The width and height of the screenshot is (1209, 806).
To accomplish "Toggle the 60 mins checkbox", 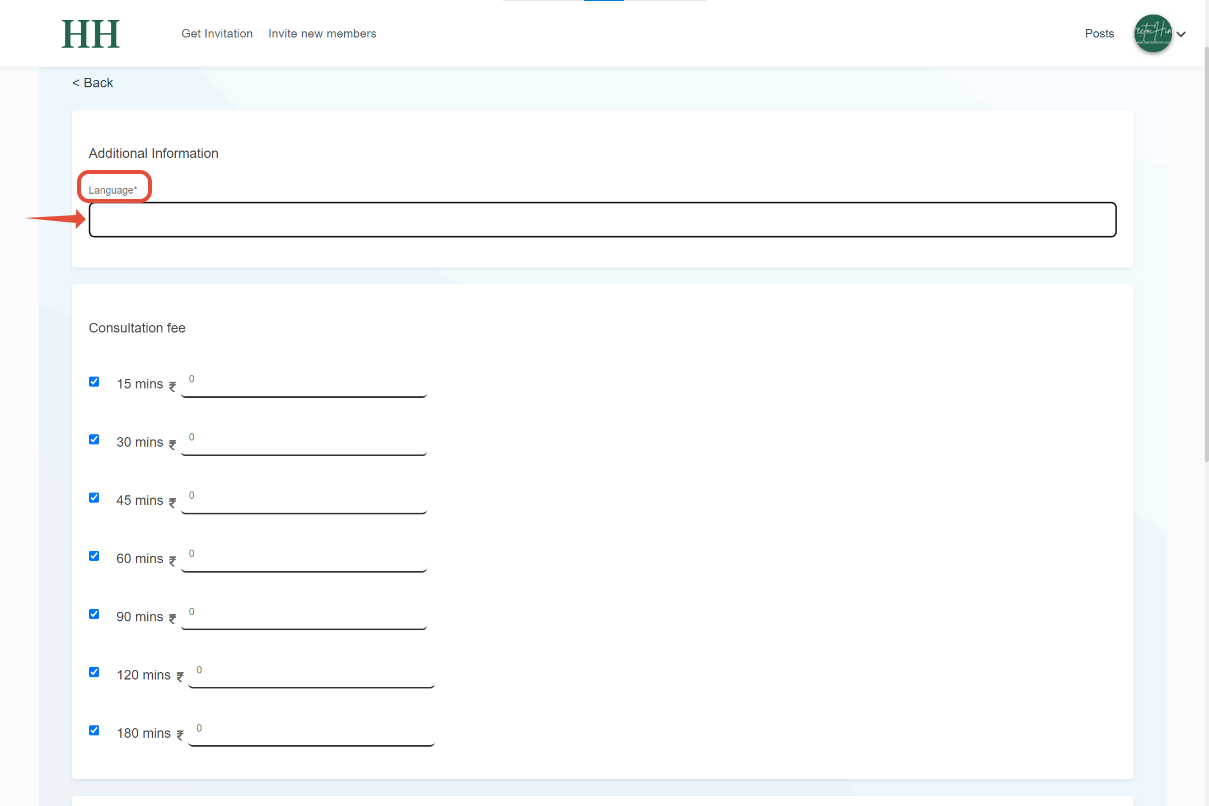I will 94,555.
